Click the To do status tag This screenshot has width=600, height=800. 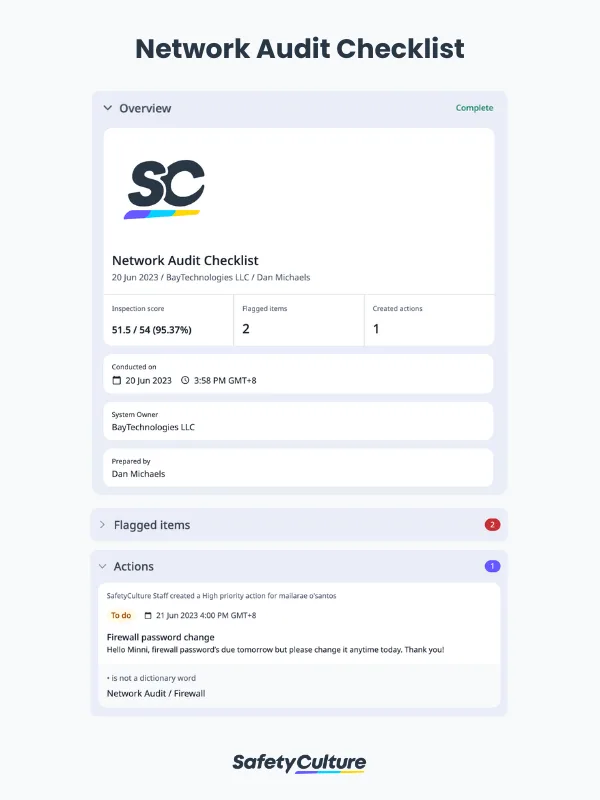121,615
